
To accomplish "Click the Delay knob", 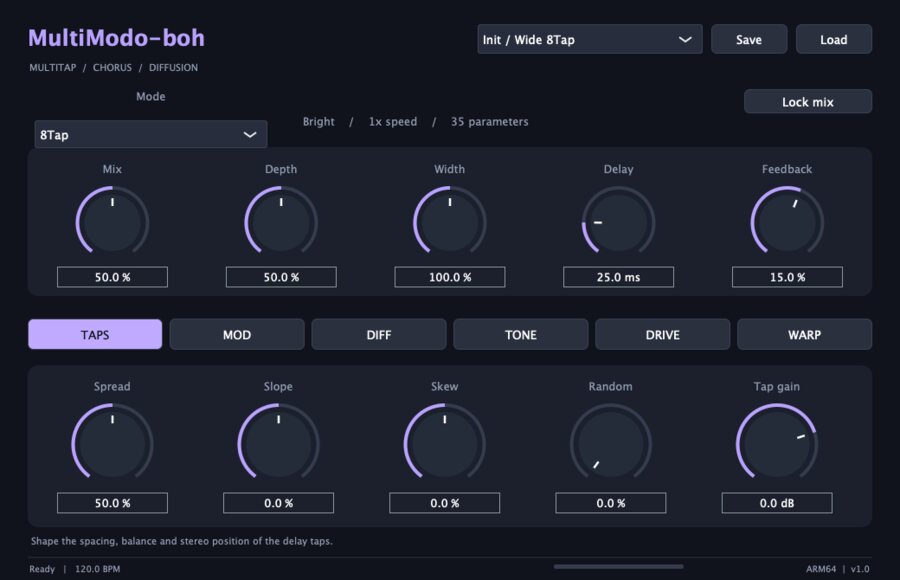I will click(619, 221).
